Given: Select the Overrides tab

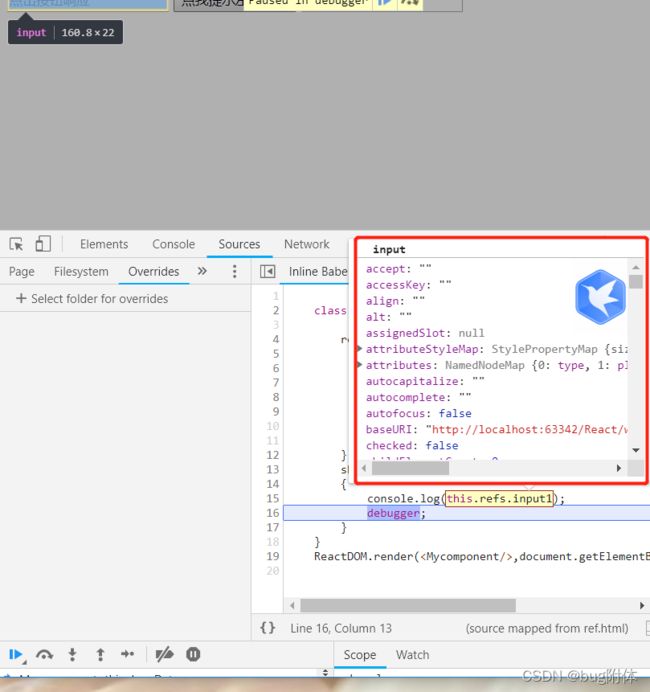Looking at the screenshot, I should 154,271.
